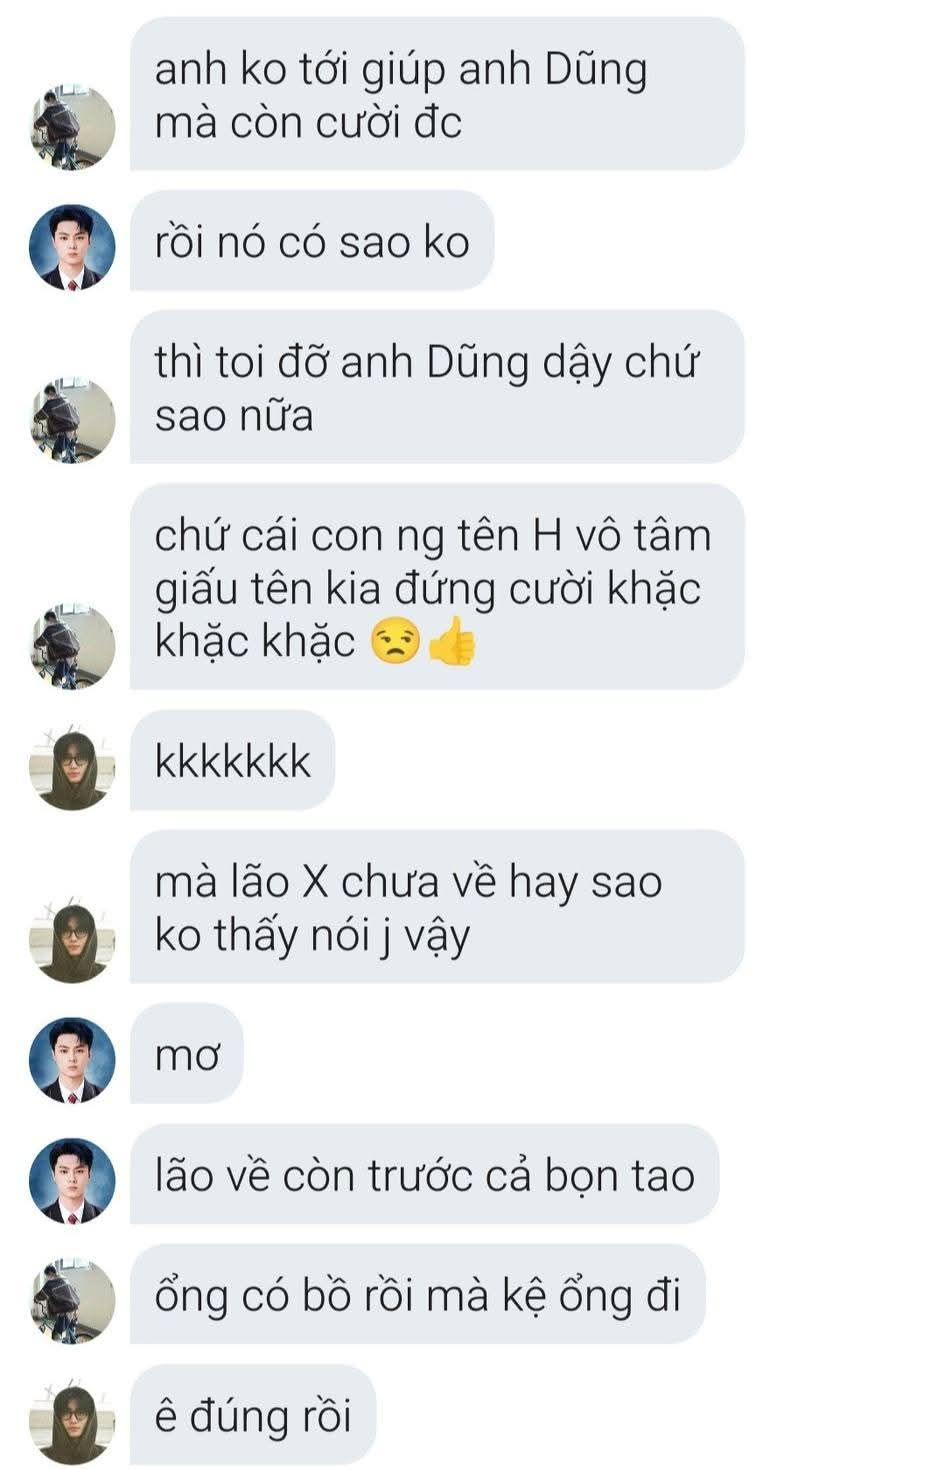This screenshot has height=1469, width=945.
Task: Open profile picture next to 'kkkkkkk' message
Action: [x=72, y=767]
